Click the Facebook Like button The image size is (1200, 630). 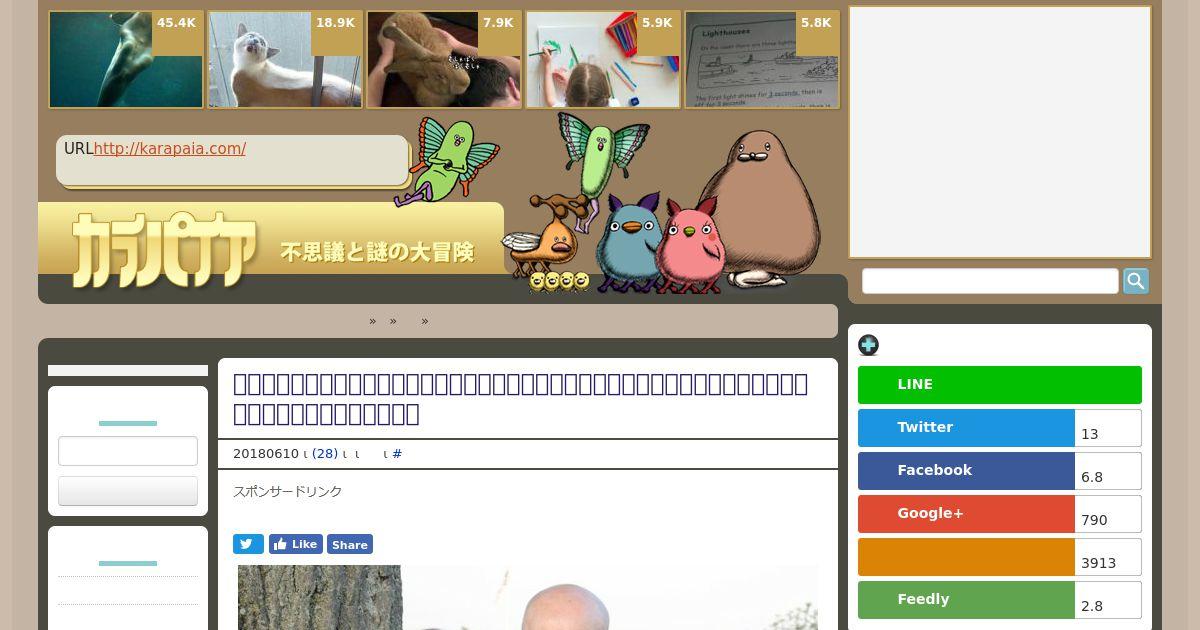click(296, 544)
